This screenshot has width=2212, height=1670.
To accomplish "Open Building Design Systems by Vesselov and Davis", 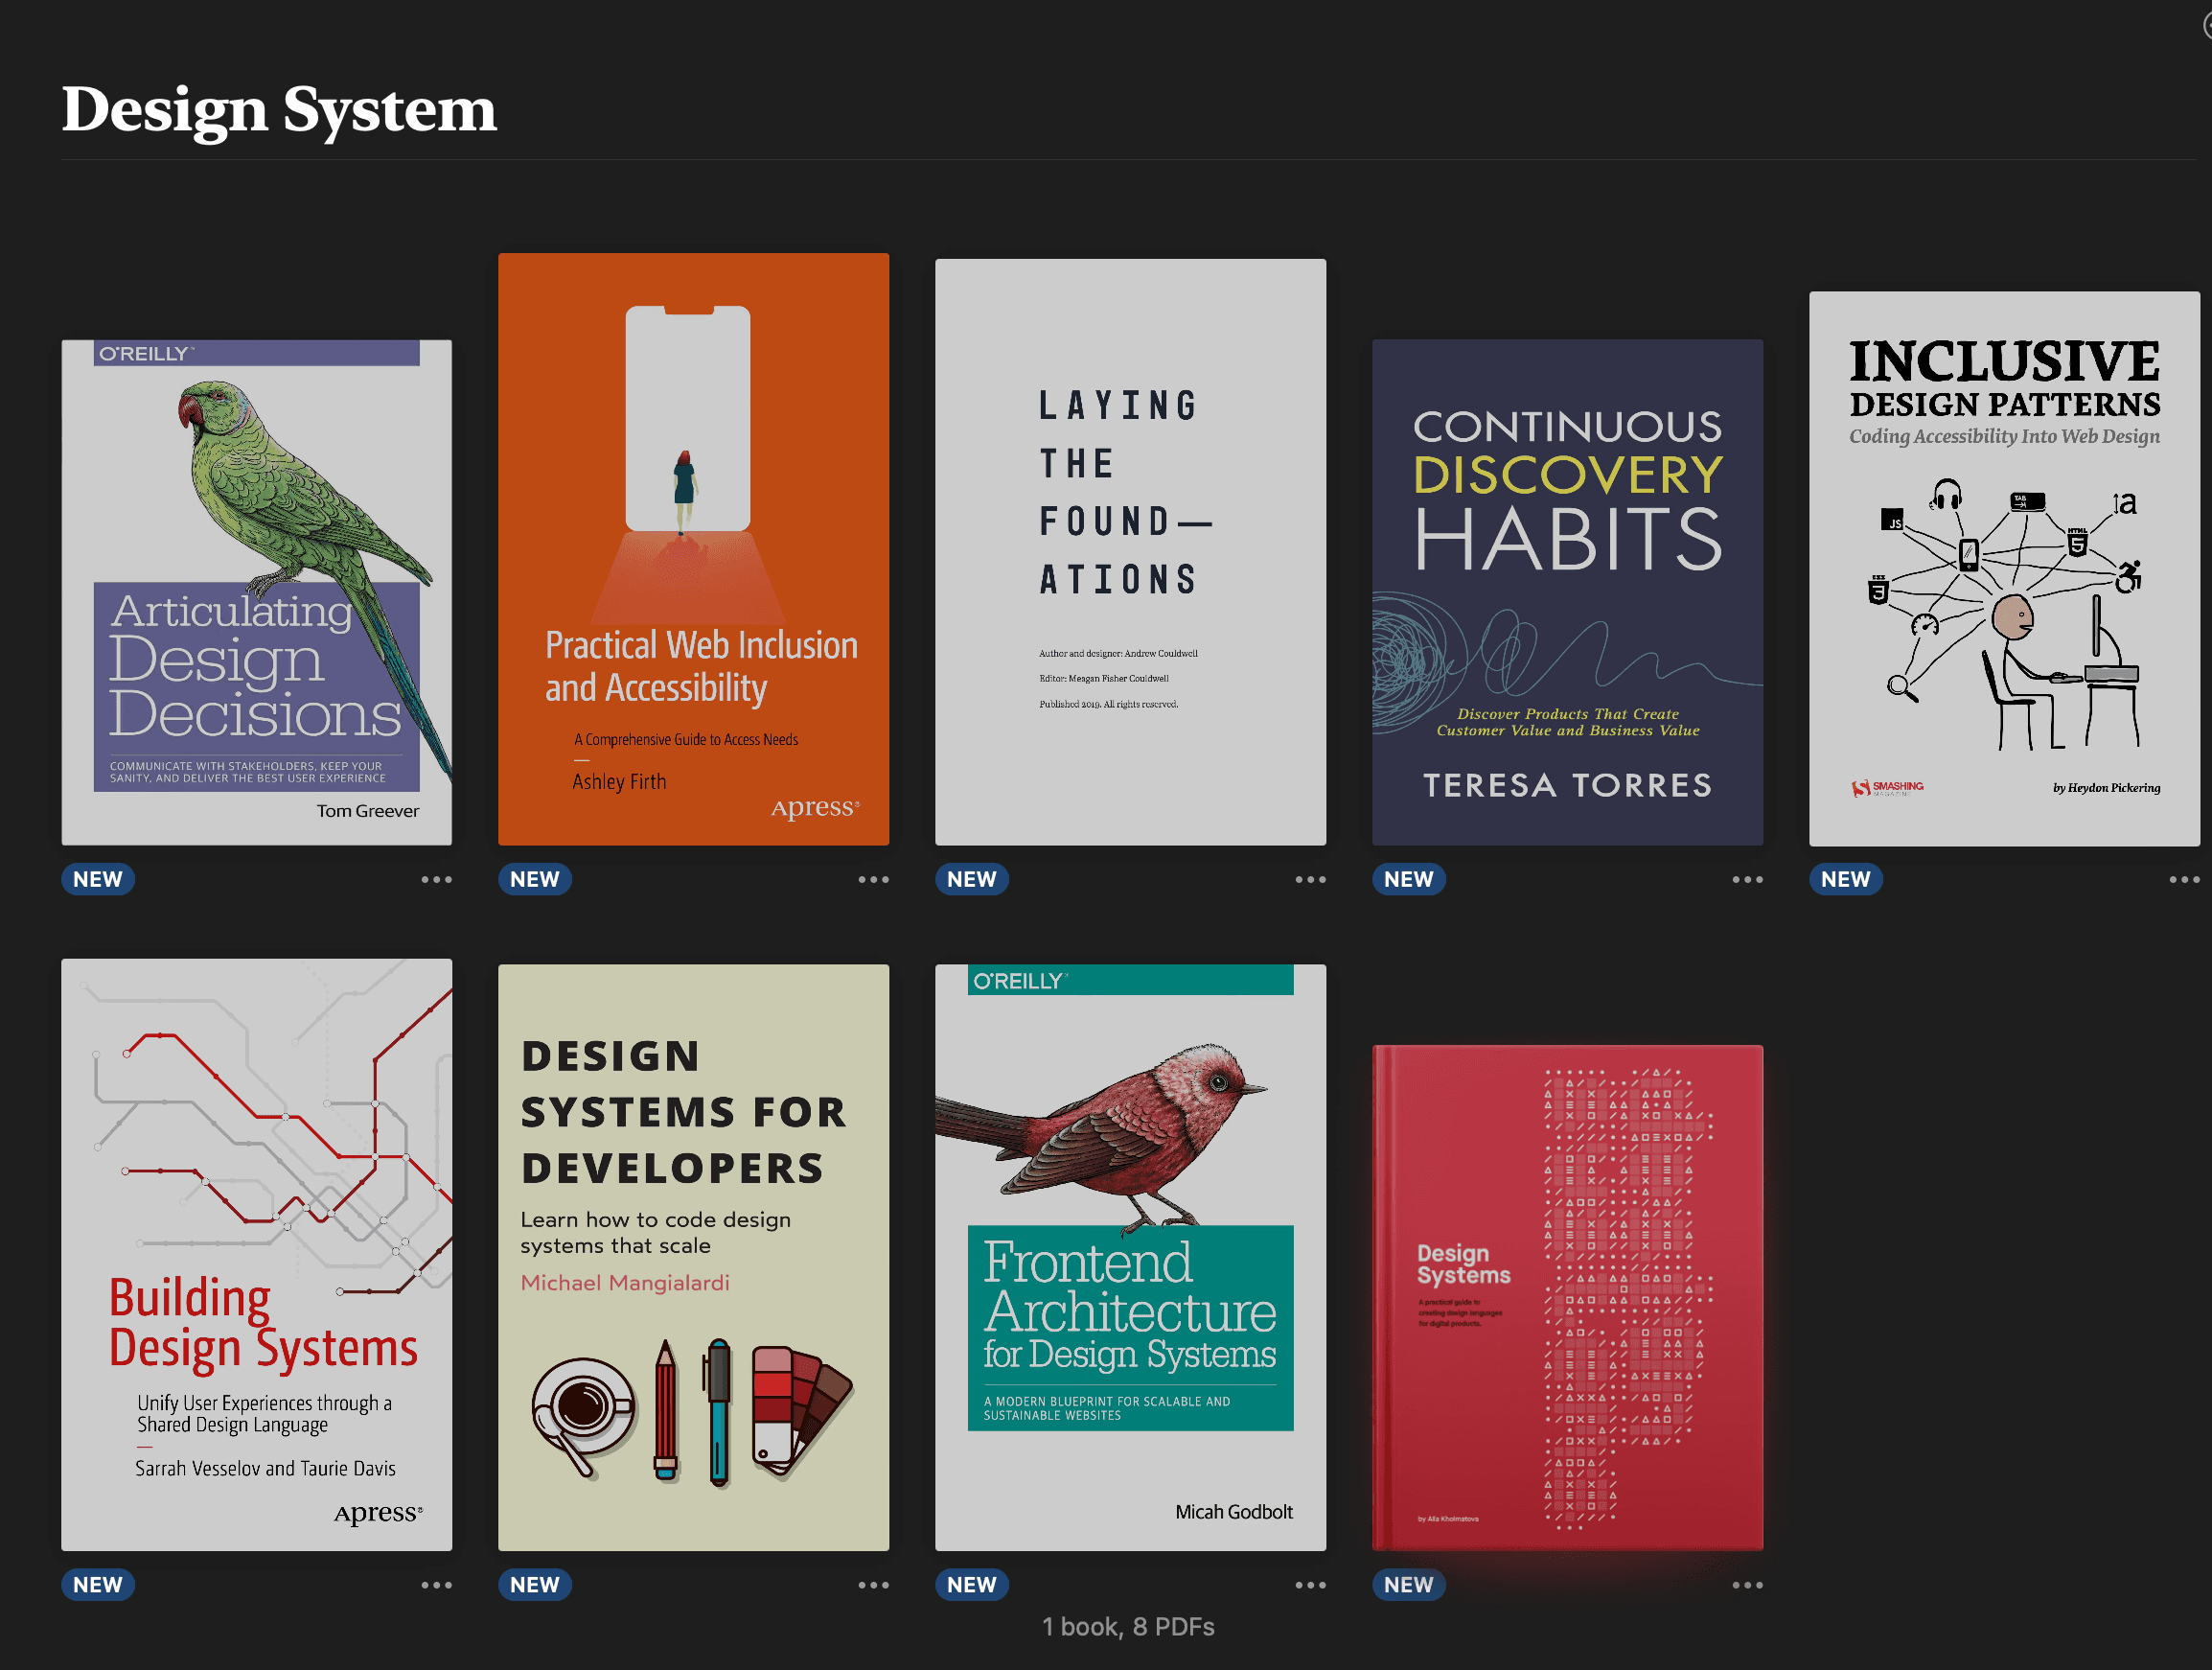I will click(x=256, y=1253).
